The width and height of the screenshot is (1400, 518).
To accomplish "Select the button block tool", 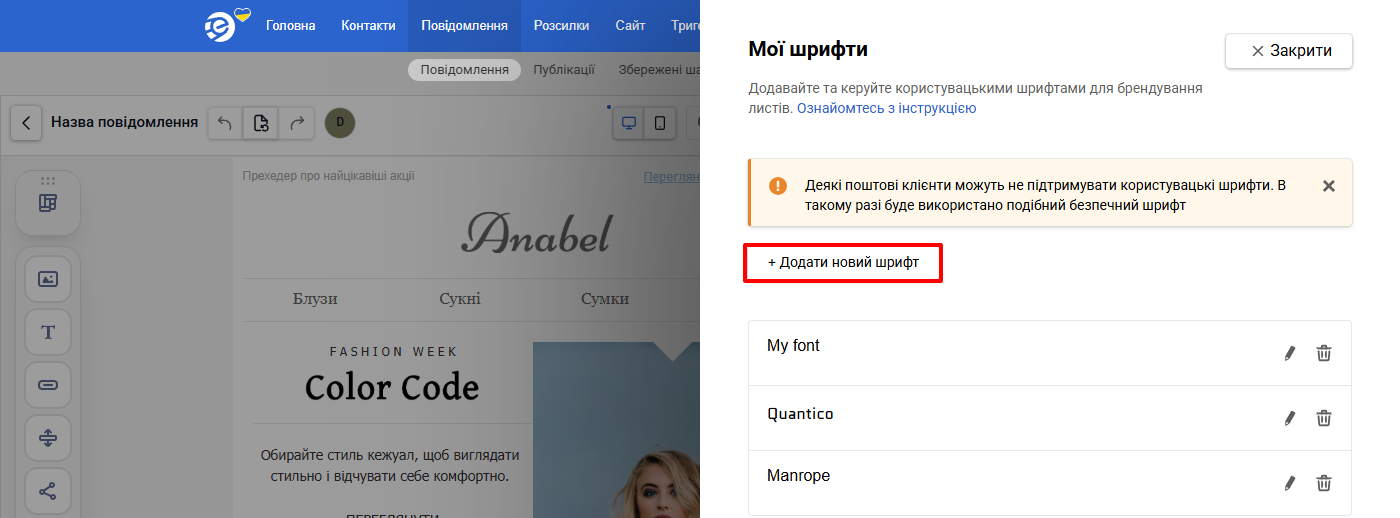I will (48, 385).
